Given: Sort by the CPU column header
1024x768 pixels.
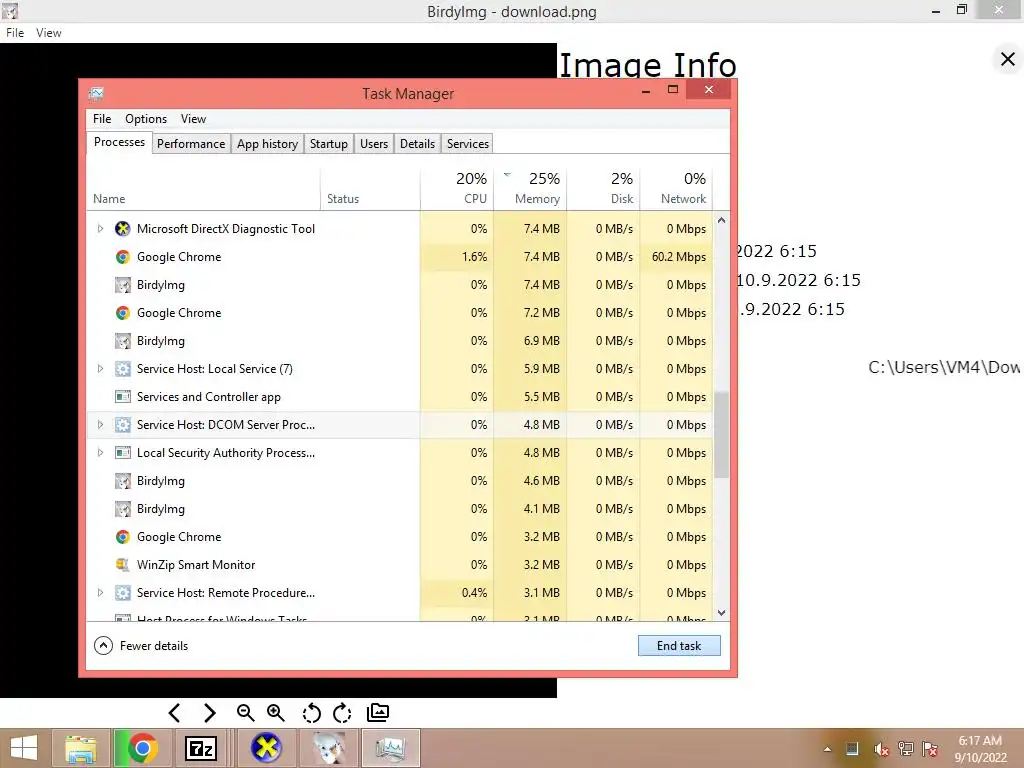Looking at the screenshot, I should tap(457, 188).
